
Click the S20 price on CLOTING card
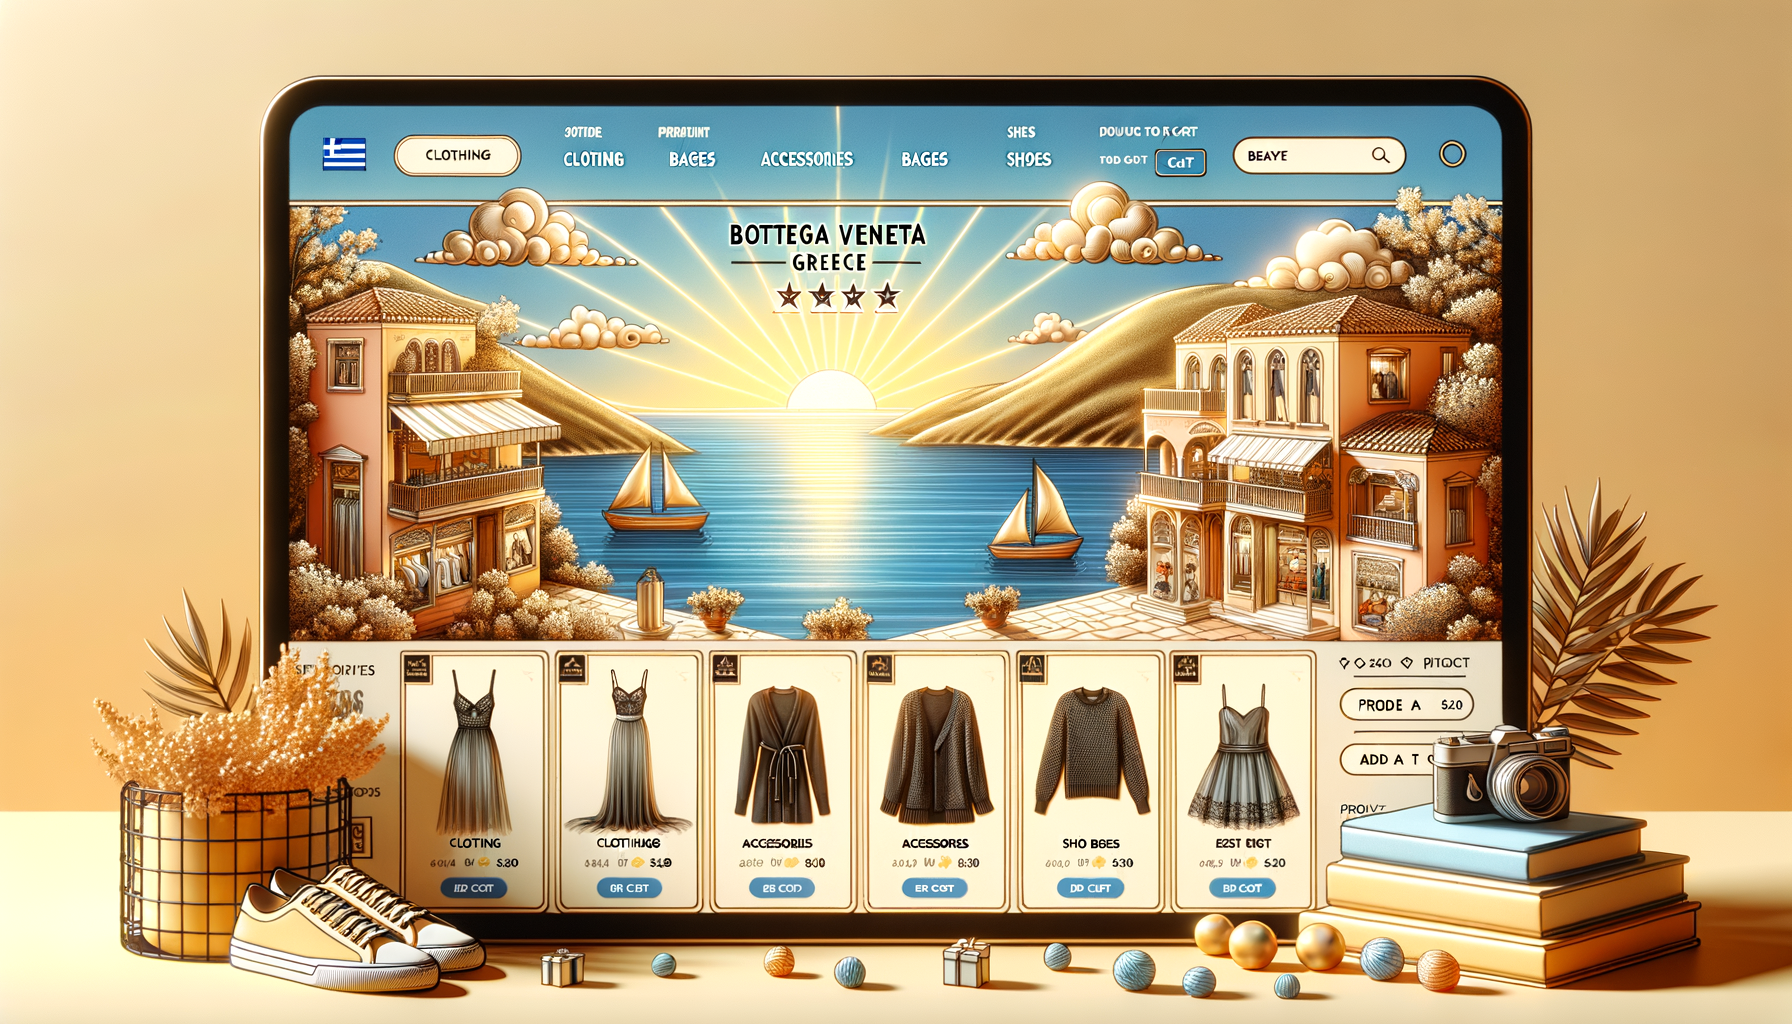[x=507, y=862]
